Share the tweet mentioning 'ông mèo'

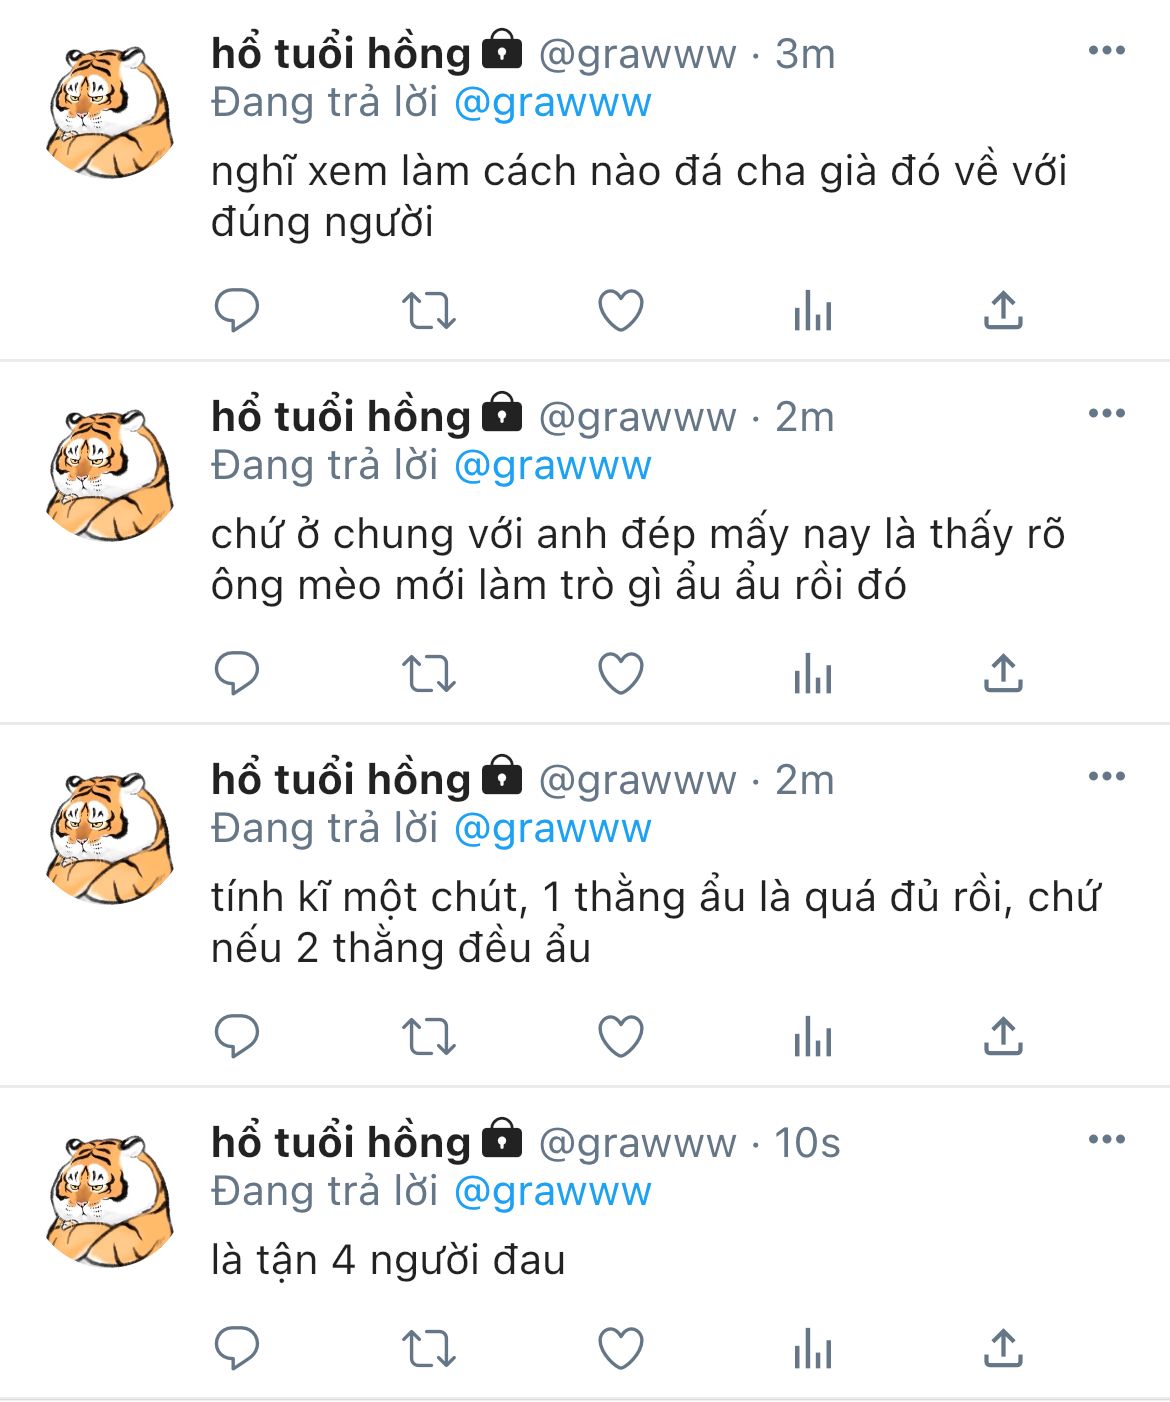[x=1003, y=673]
